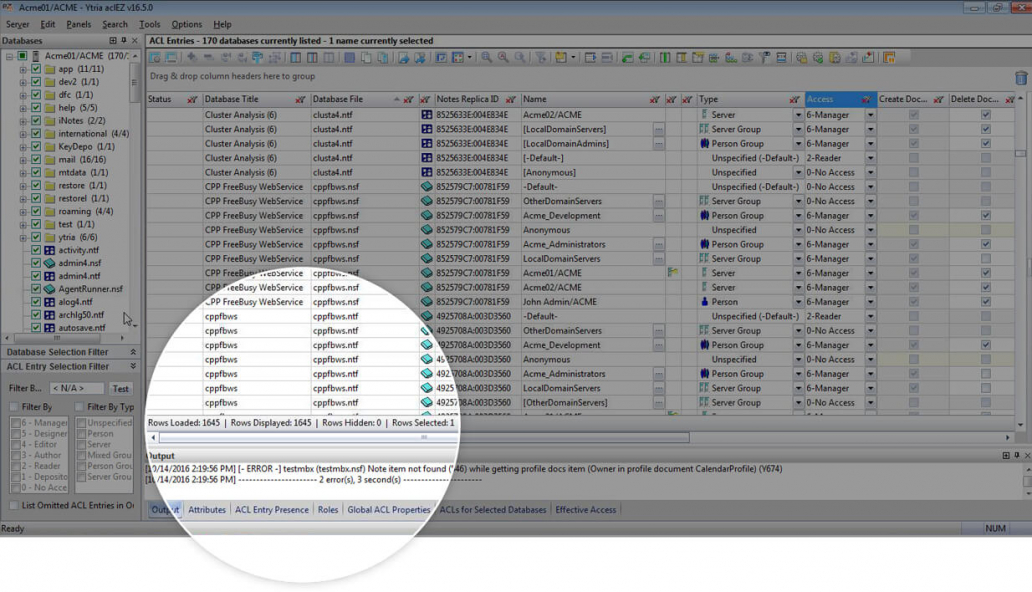Expand the ACL Entry Selection Filter section
Screen dimensions: 1032x592
(x=133, y=367)
